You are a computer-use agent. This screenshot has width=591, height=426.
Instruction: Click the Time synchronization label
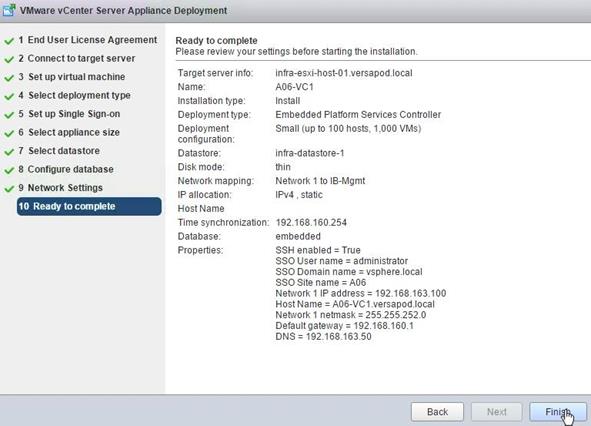coord(223,222)
